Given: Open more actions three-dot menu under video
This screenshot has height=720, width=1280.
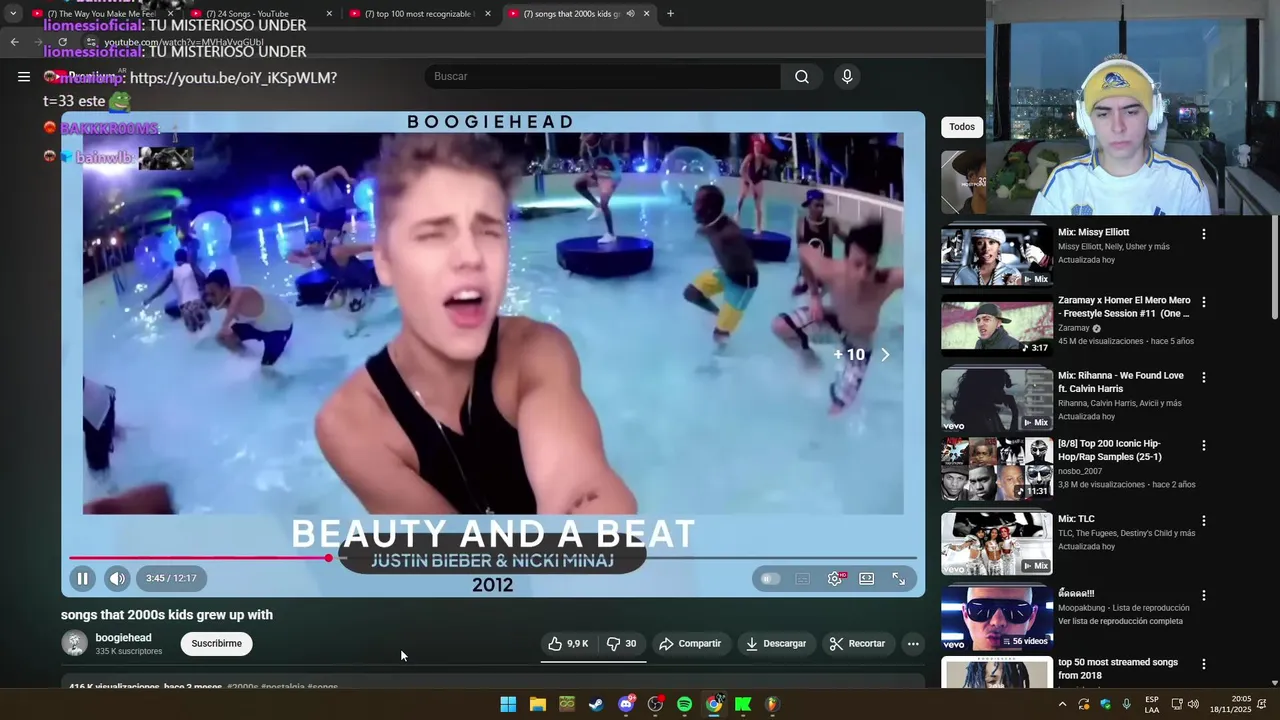Looking at the screenshot, I should coord(913,644).
